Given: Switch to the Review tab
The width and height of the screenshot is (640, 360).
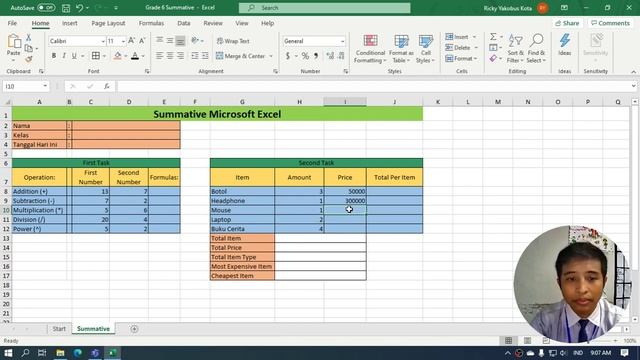Looking at the screenshot, I should pos(213,23).
